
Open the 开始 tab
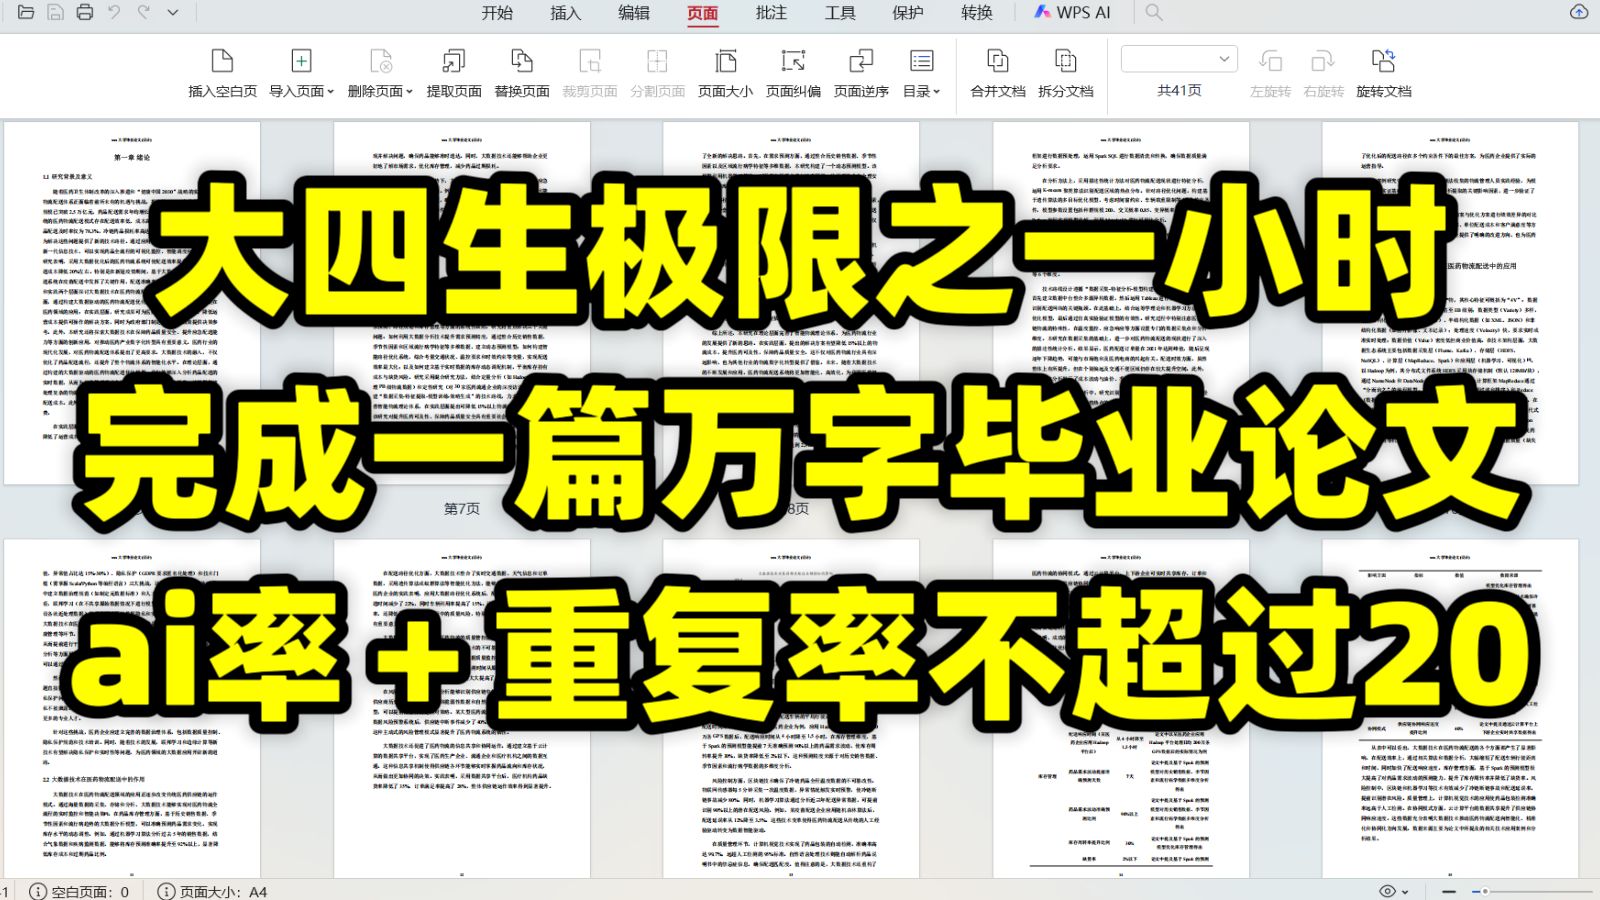497,12
